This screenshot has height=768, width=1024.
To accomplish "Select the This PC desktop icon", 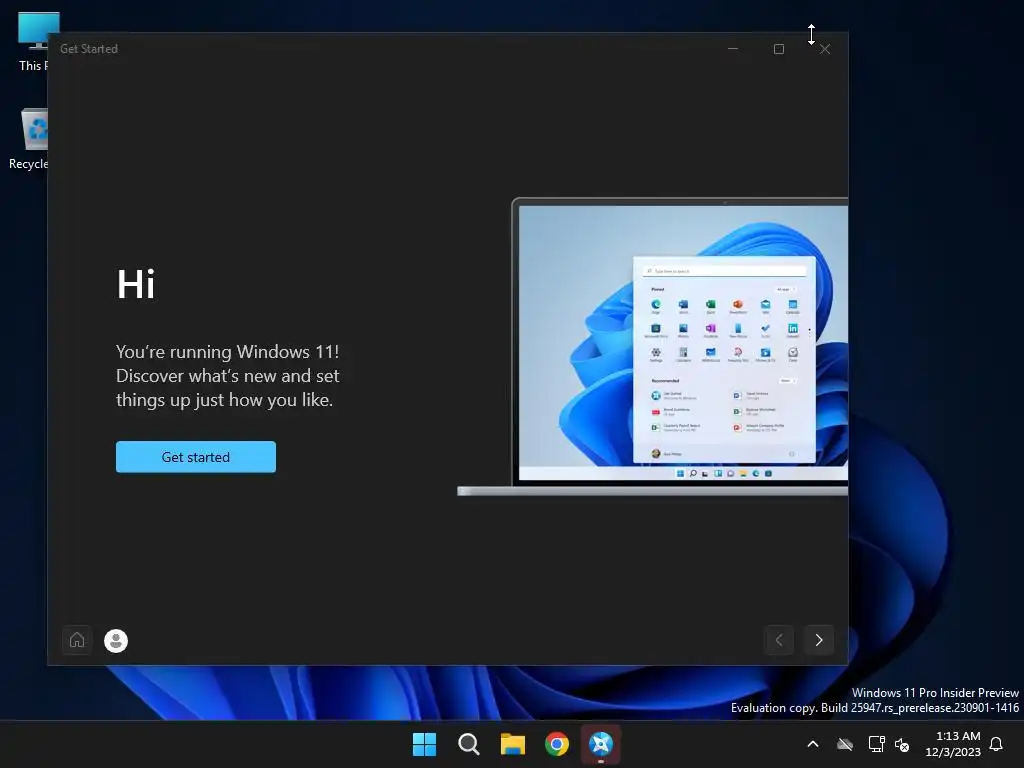I will tap(34, 42).
